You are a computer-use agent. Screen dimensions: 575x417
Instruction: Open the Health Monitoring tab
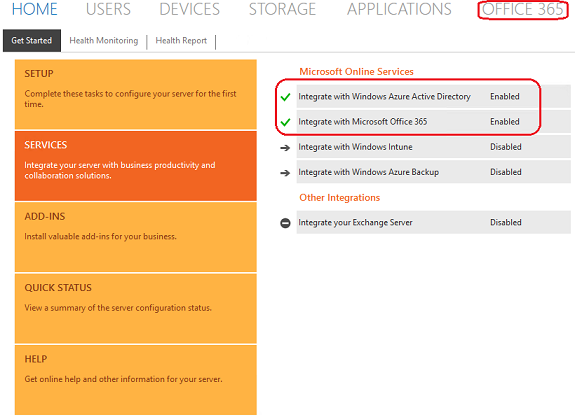[x=104, y=41]
